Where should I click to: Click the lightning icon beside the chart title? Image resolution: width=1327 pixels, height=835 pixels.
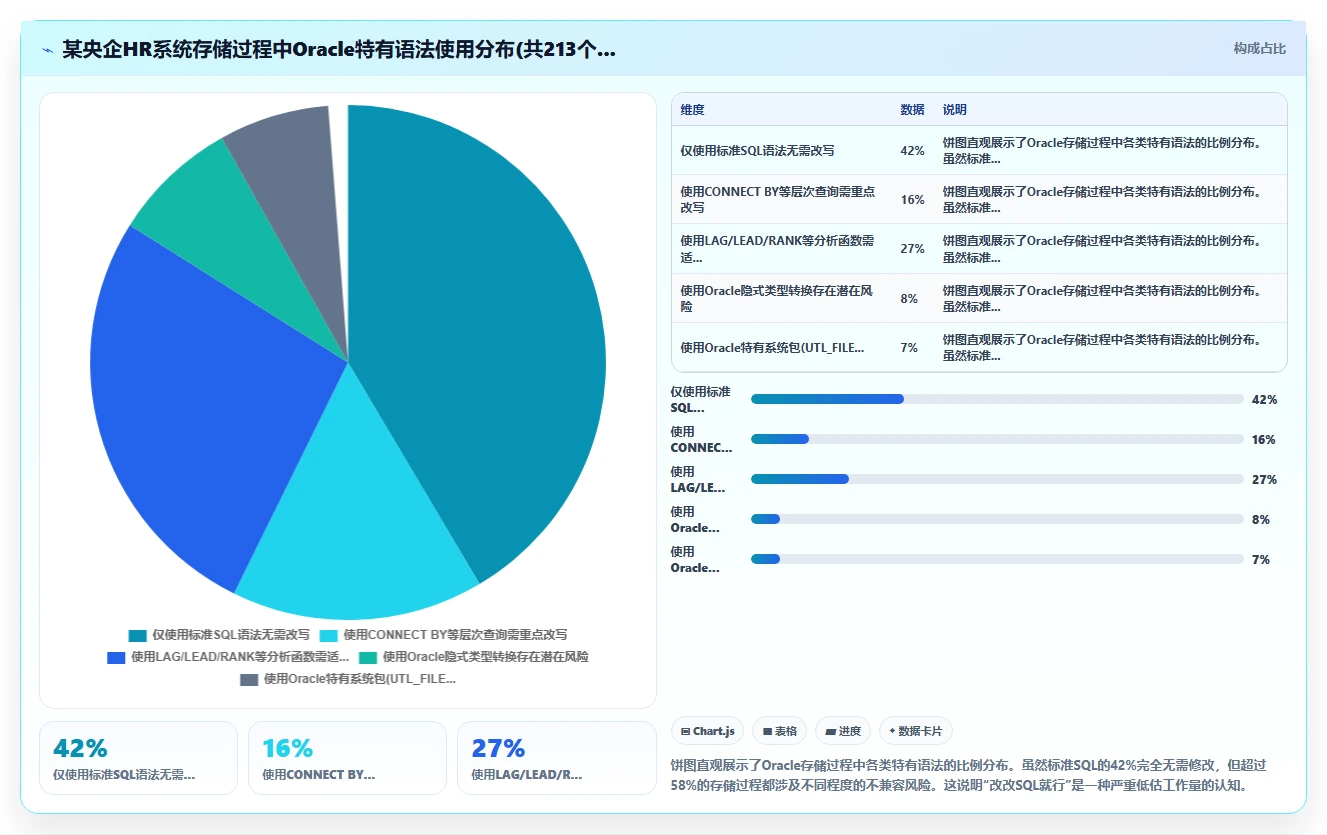[48, 50]
